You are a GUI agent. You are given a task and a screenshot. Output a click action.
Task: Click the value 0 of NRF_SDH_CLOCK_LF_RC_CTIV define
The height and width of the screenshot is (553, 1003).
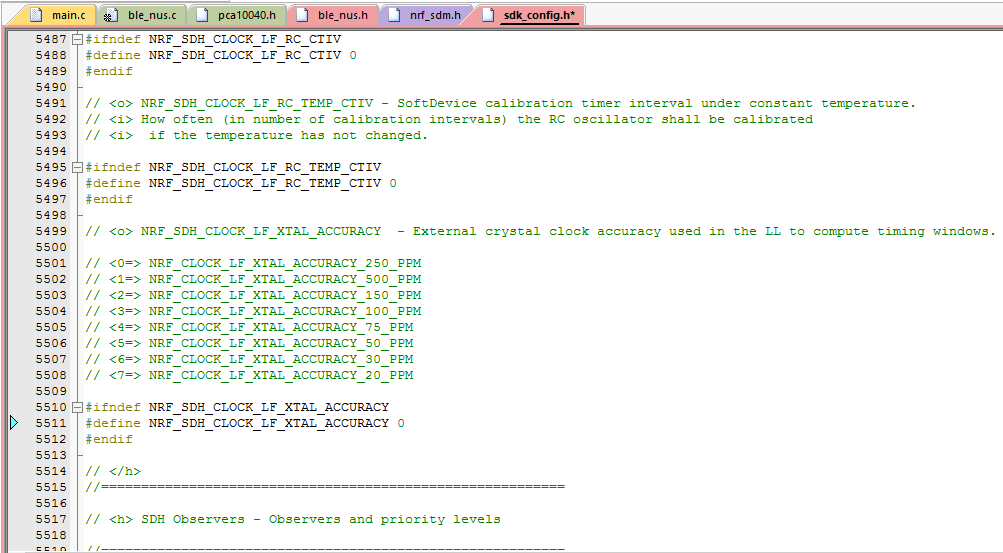coord(353,55)
